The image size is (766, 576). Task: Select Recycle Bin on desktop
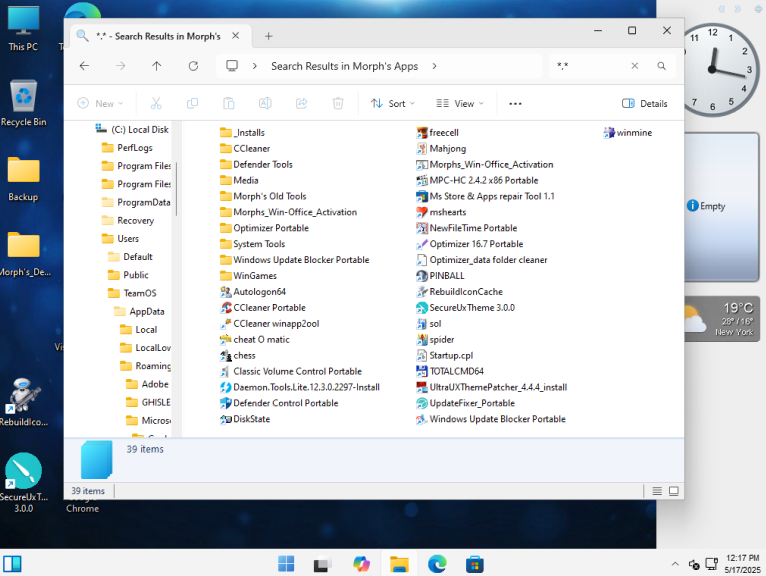click(x=23, y=104)
